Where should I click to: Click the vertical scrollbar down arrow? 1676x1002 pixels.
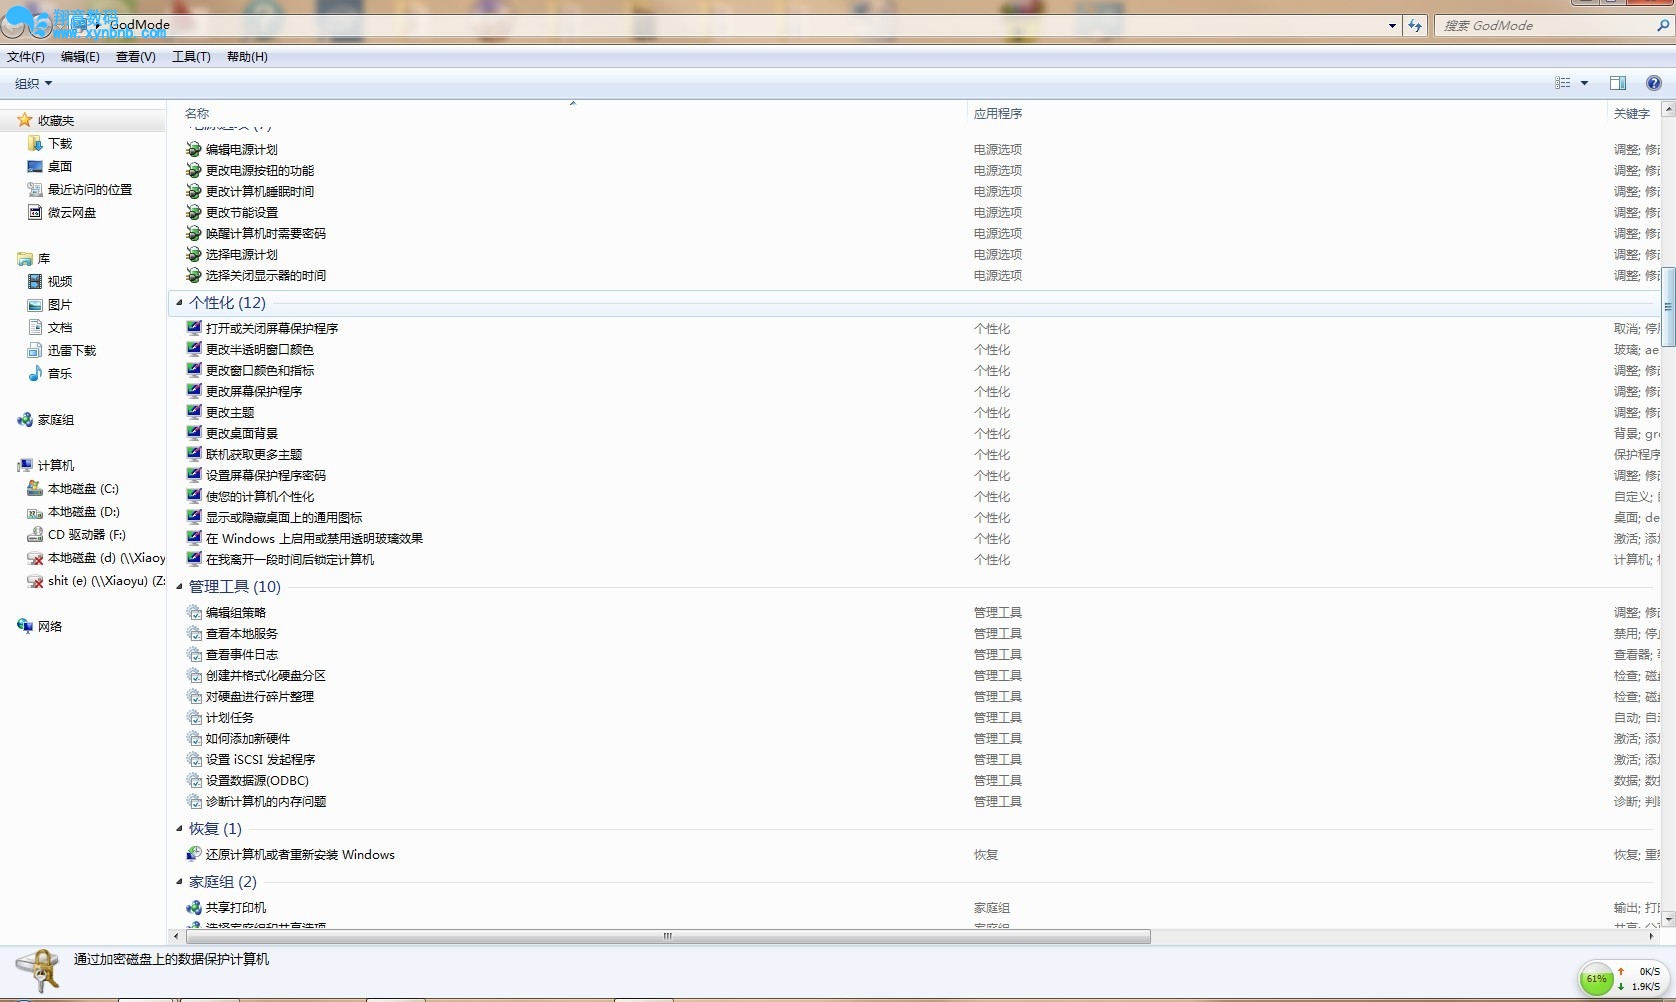point(1668,918)
